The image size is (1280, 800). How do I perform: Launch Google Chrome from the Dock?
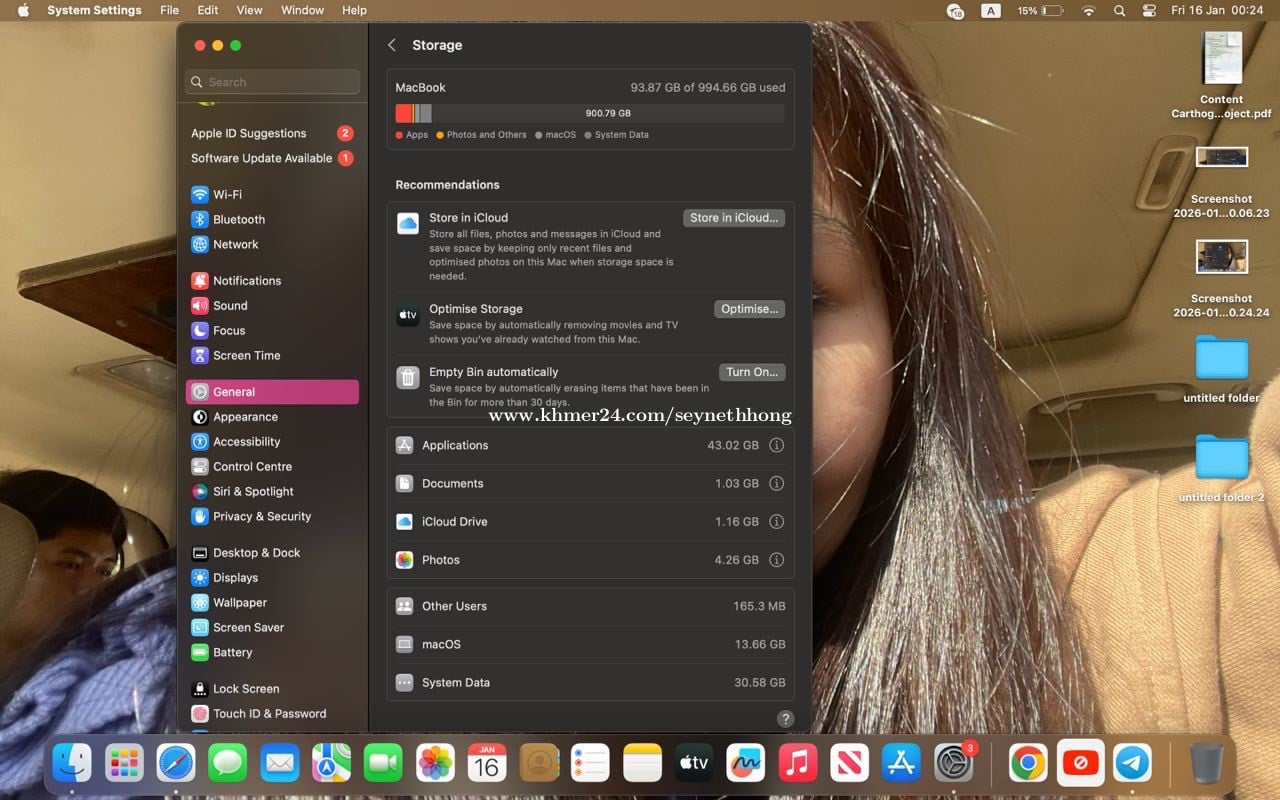click(1028, 763)
